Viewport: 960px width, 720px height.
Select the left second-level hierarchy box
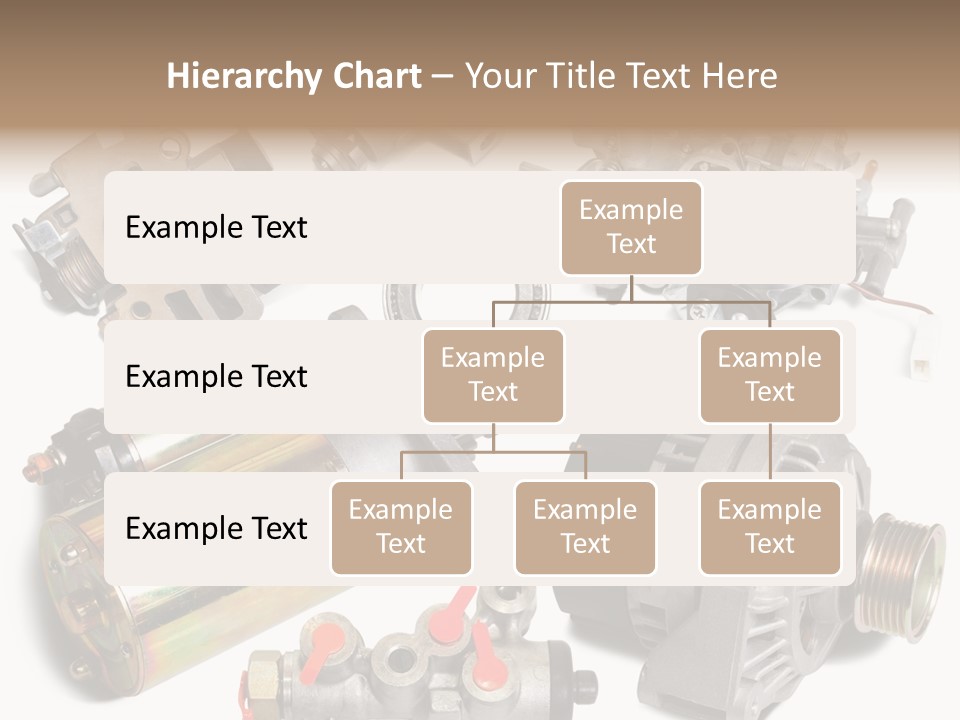click(493, 375)
